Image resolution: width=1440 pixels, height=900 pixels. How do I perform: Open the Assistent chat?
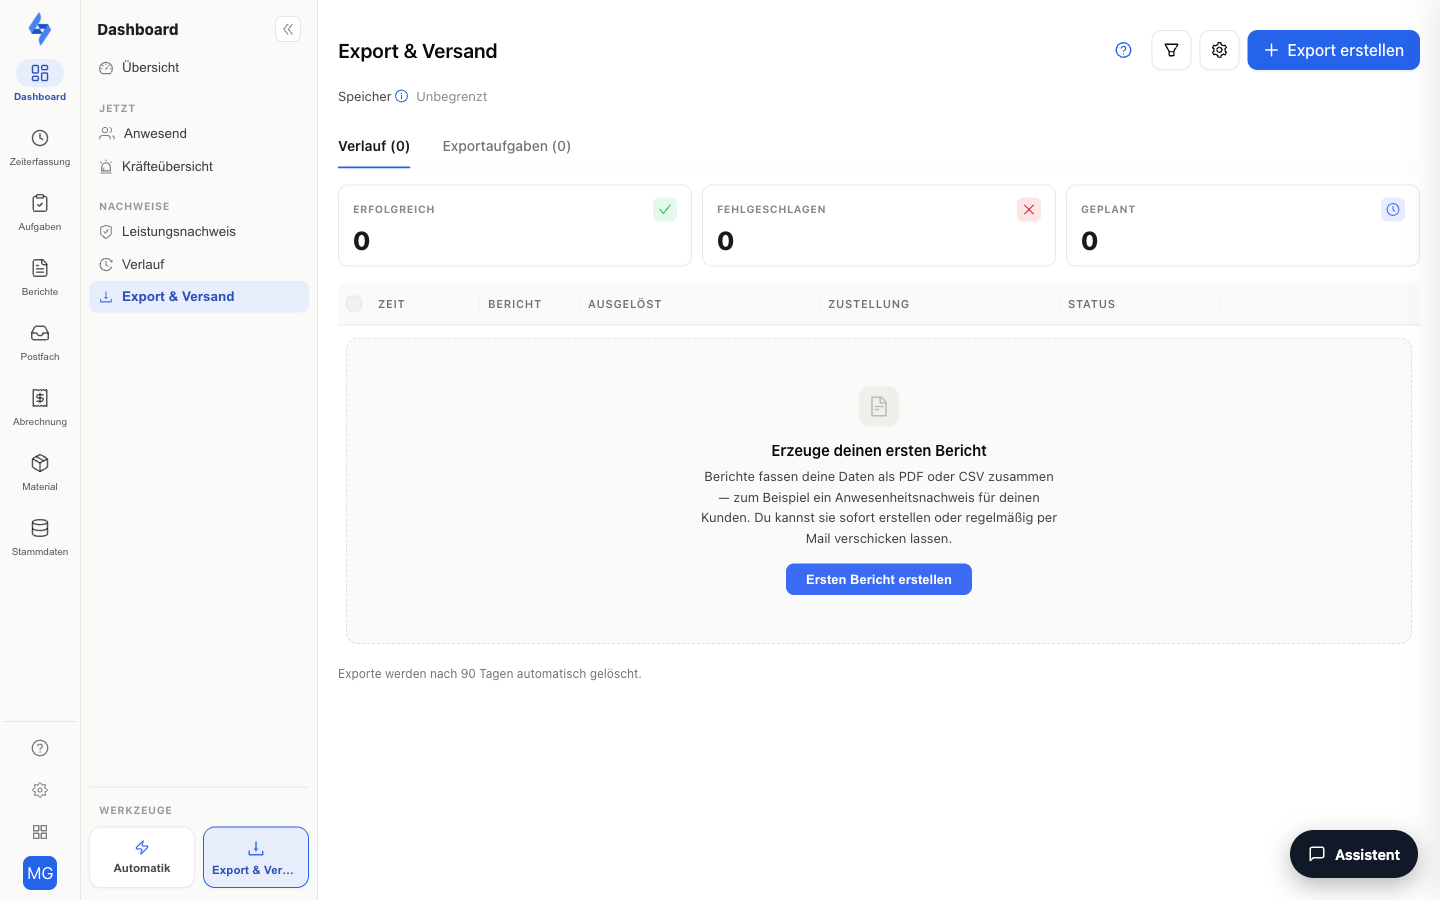(1354, 854)
